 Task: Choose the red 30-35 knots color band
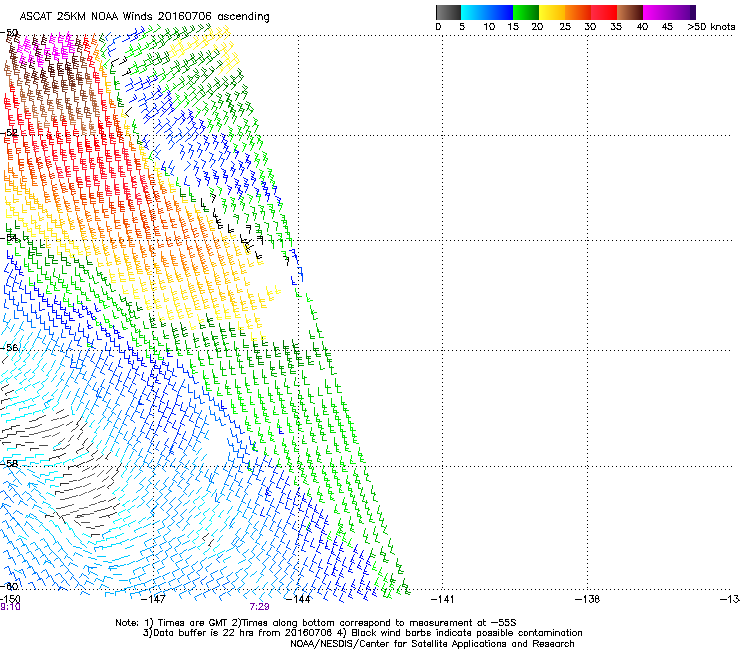[x=604, y=12]
